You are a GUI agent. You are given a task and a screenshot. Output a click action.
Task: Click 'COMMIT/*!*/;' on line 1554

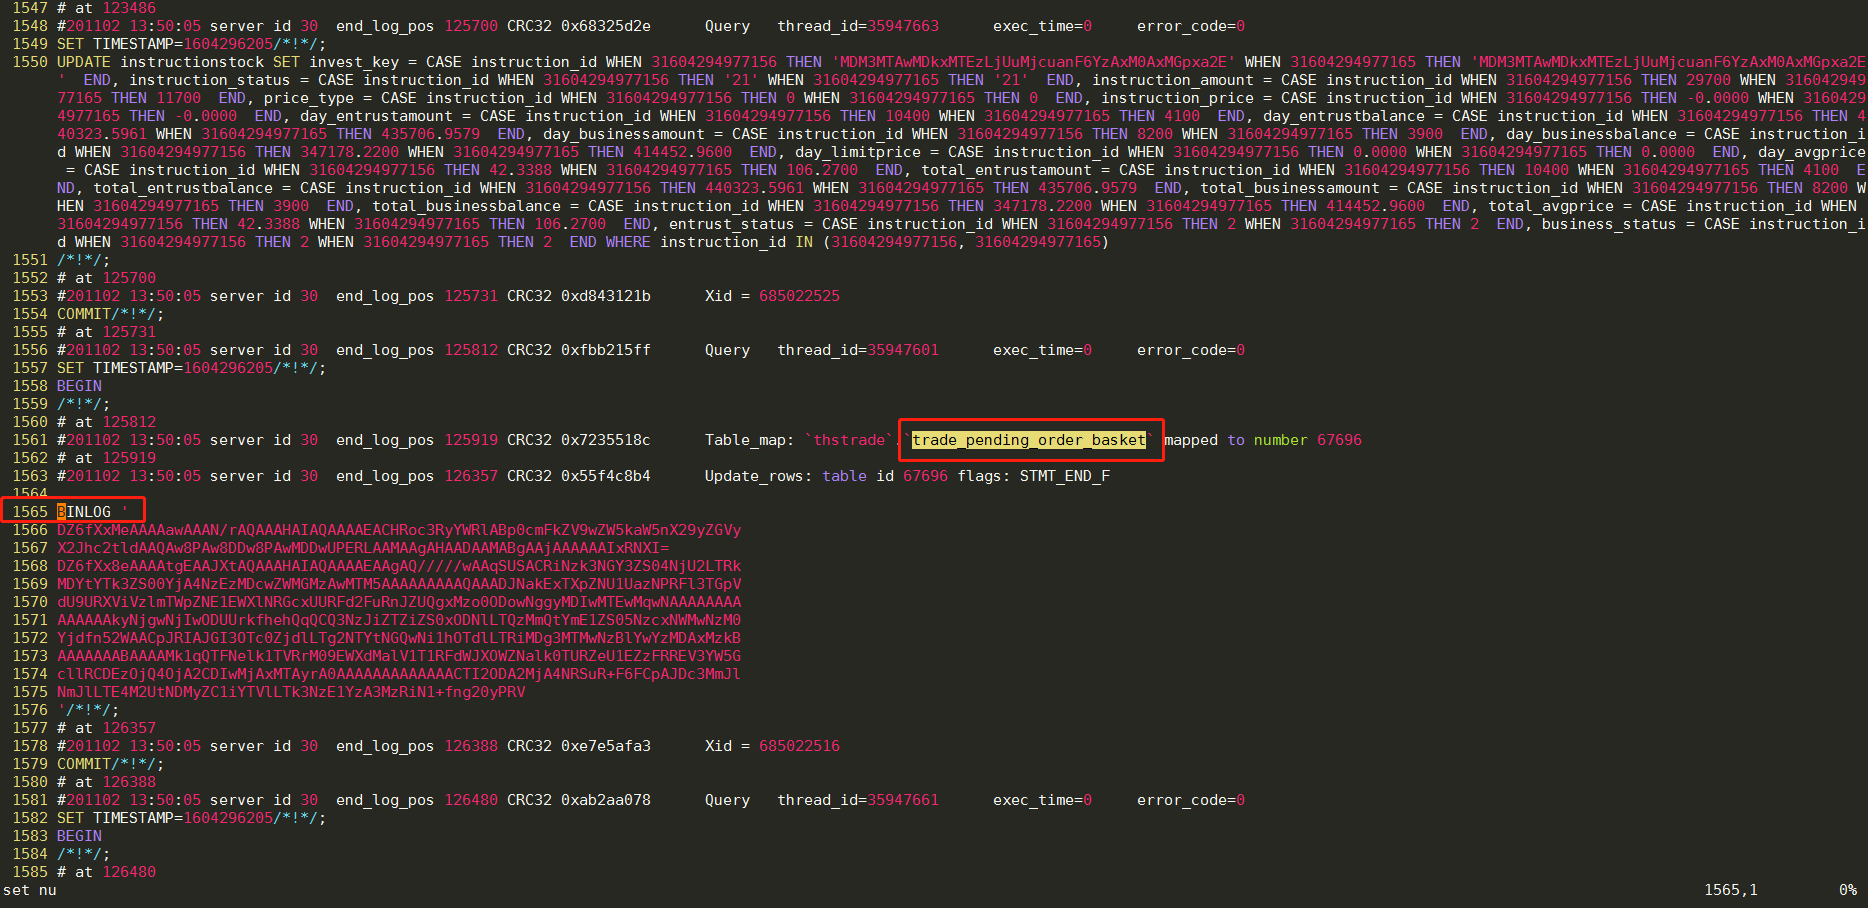[x=110, y=314]
